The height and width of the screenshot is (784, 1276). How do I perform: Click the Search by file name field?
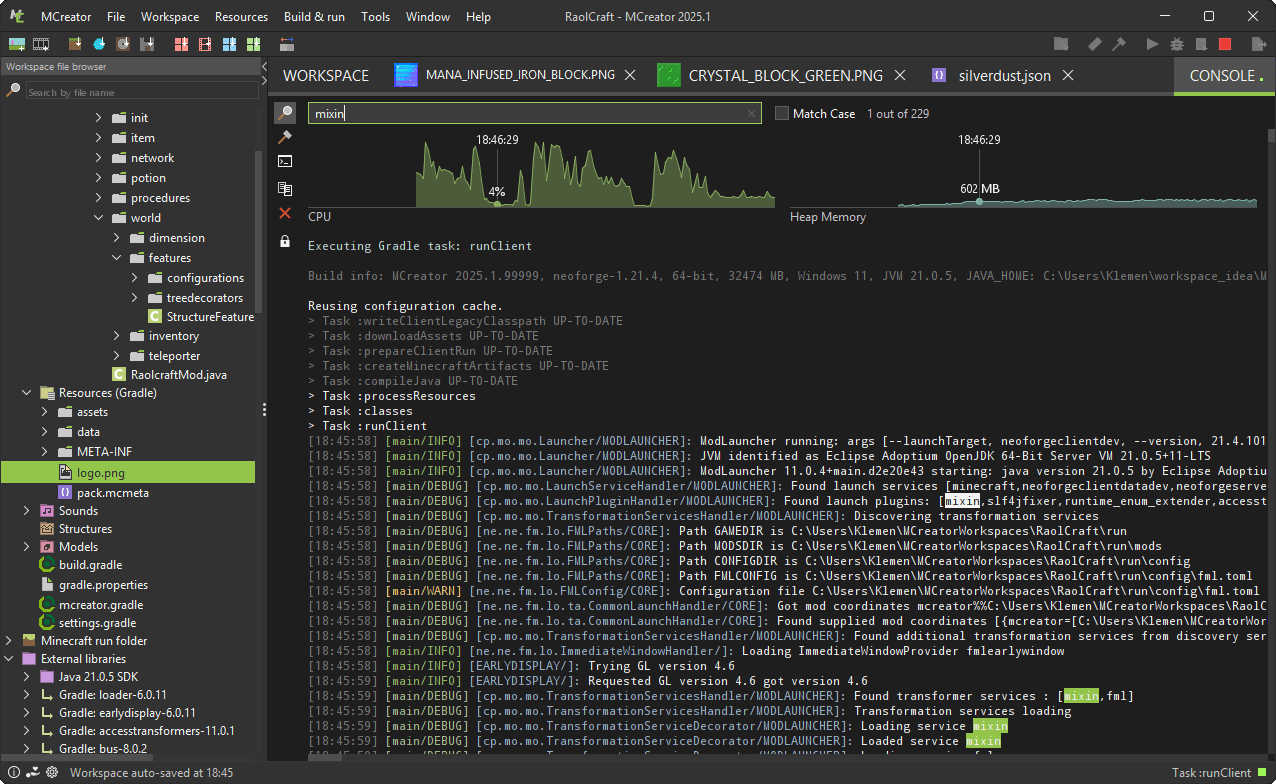[141, 92]
